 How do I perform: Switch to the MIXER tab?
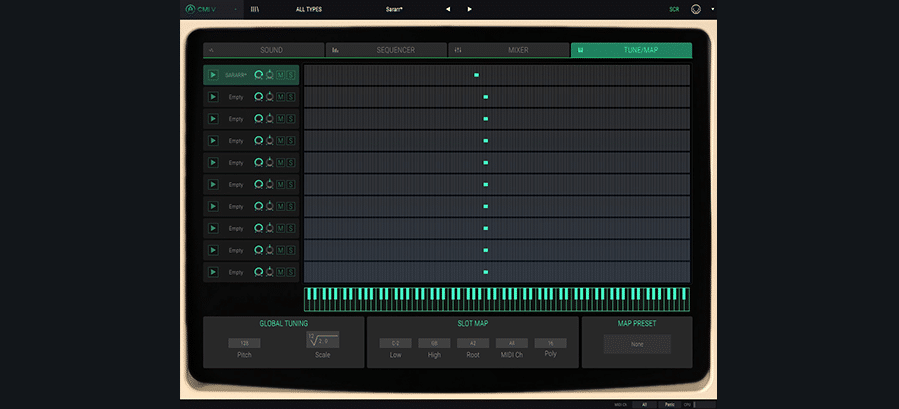coord(509,50)
